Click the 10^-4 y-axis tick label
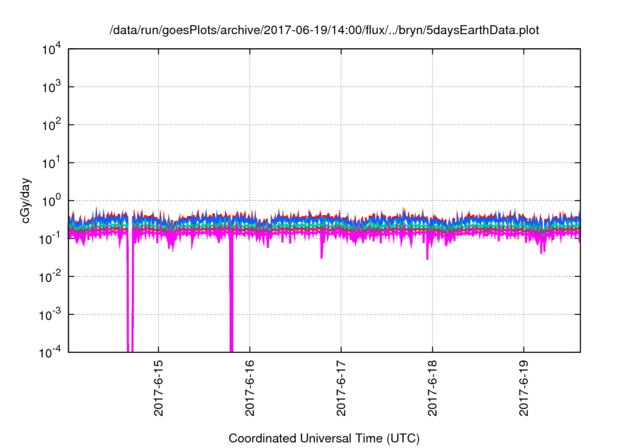Screen dimensions: 640x448 coord(50,352)
